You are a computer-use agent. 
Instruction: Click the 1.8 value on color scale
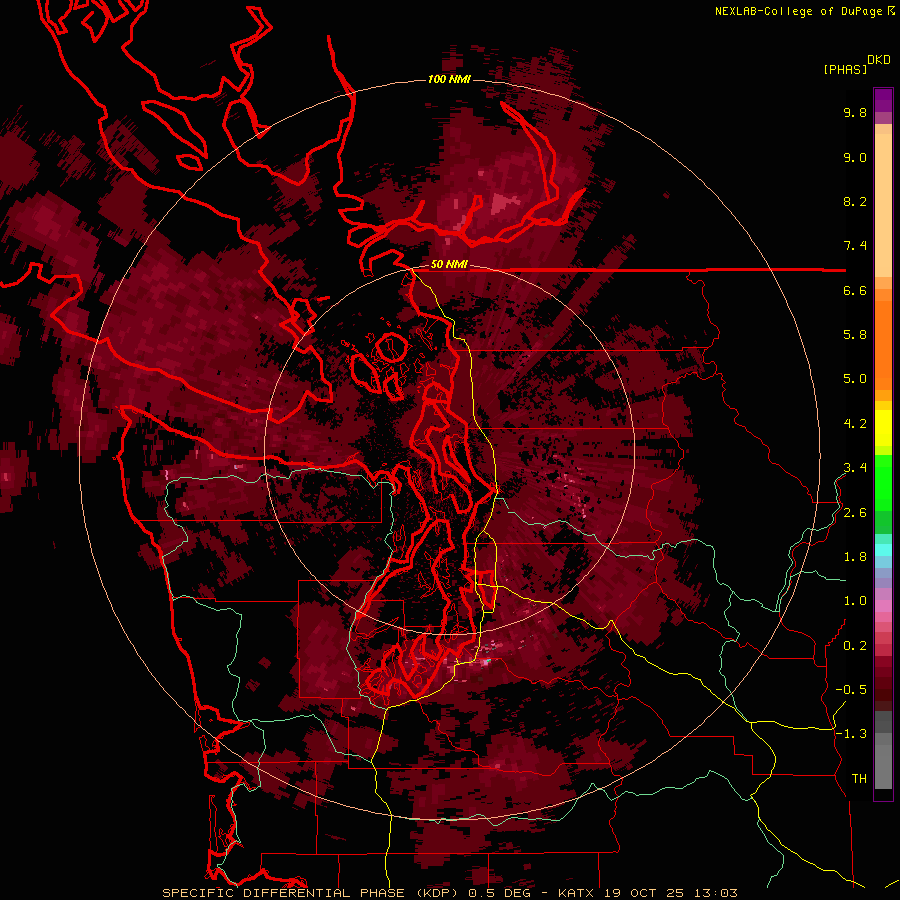855,557
